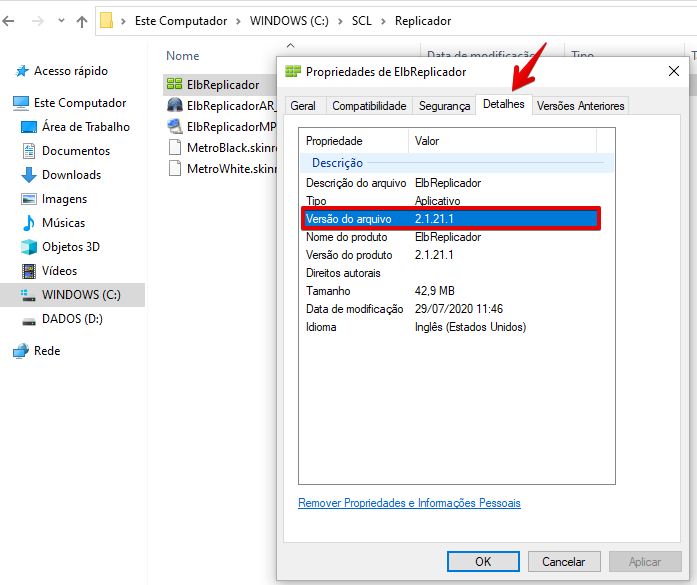Expand chevron after SCL breadcrumb
The height and width of the screenshot is (585, 697).
tap(383, 21)
